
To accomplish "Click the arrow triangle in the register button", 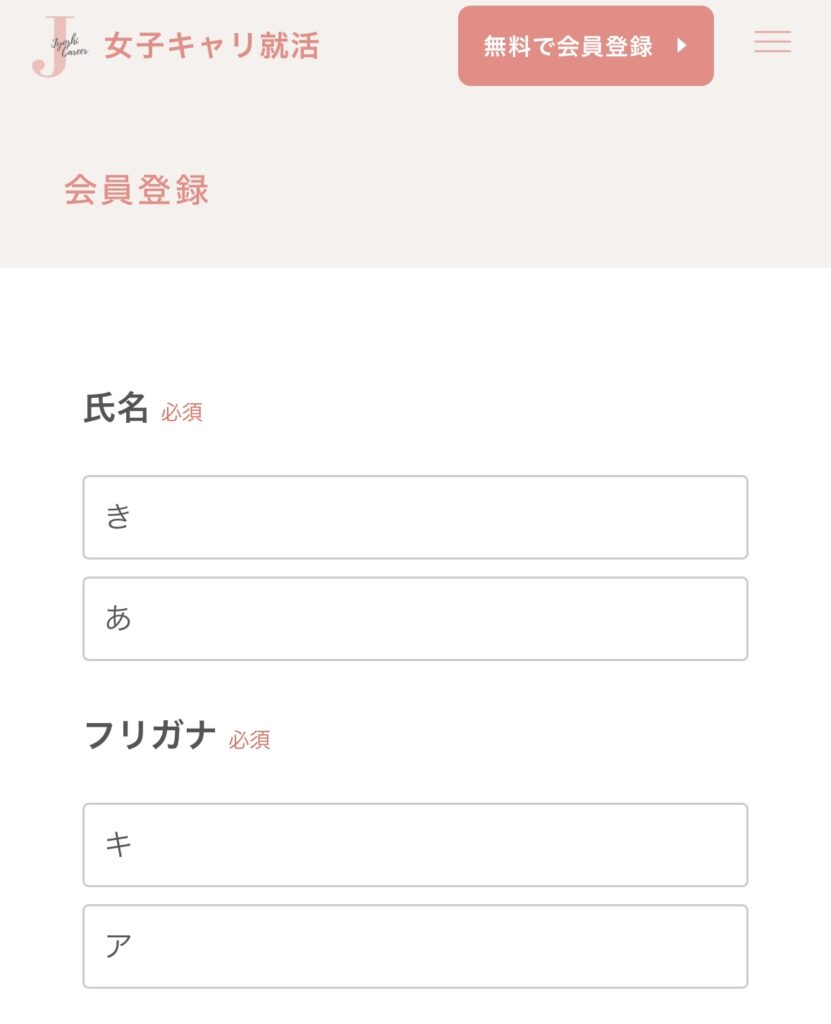I will (x=682, y=46).
